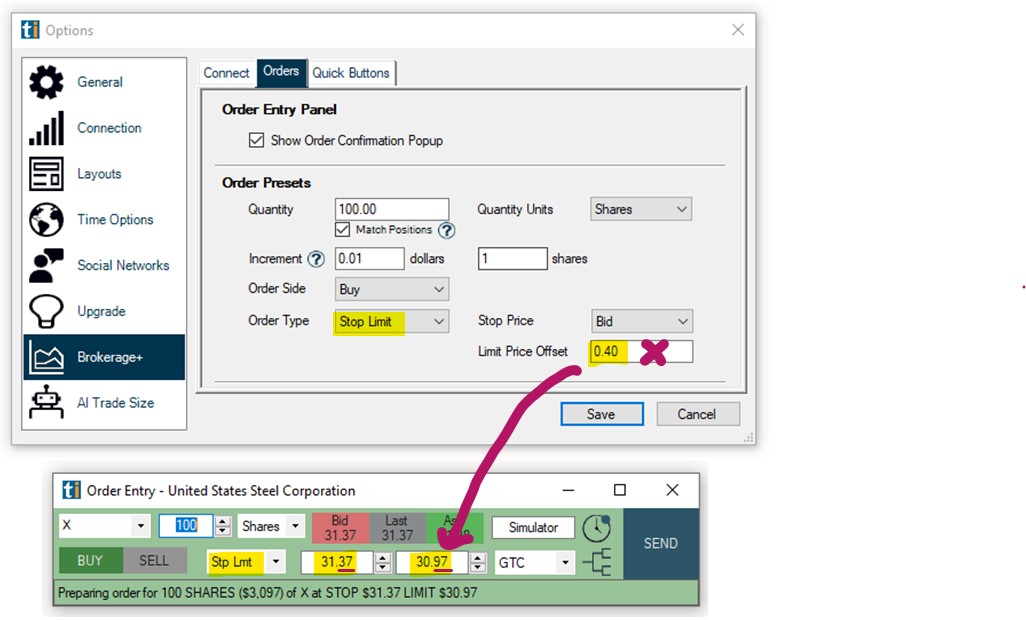Open the AI Trade Size robot icon
The height and width of the screenshot is (620, 1026).
click(46, 403)
